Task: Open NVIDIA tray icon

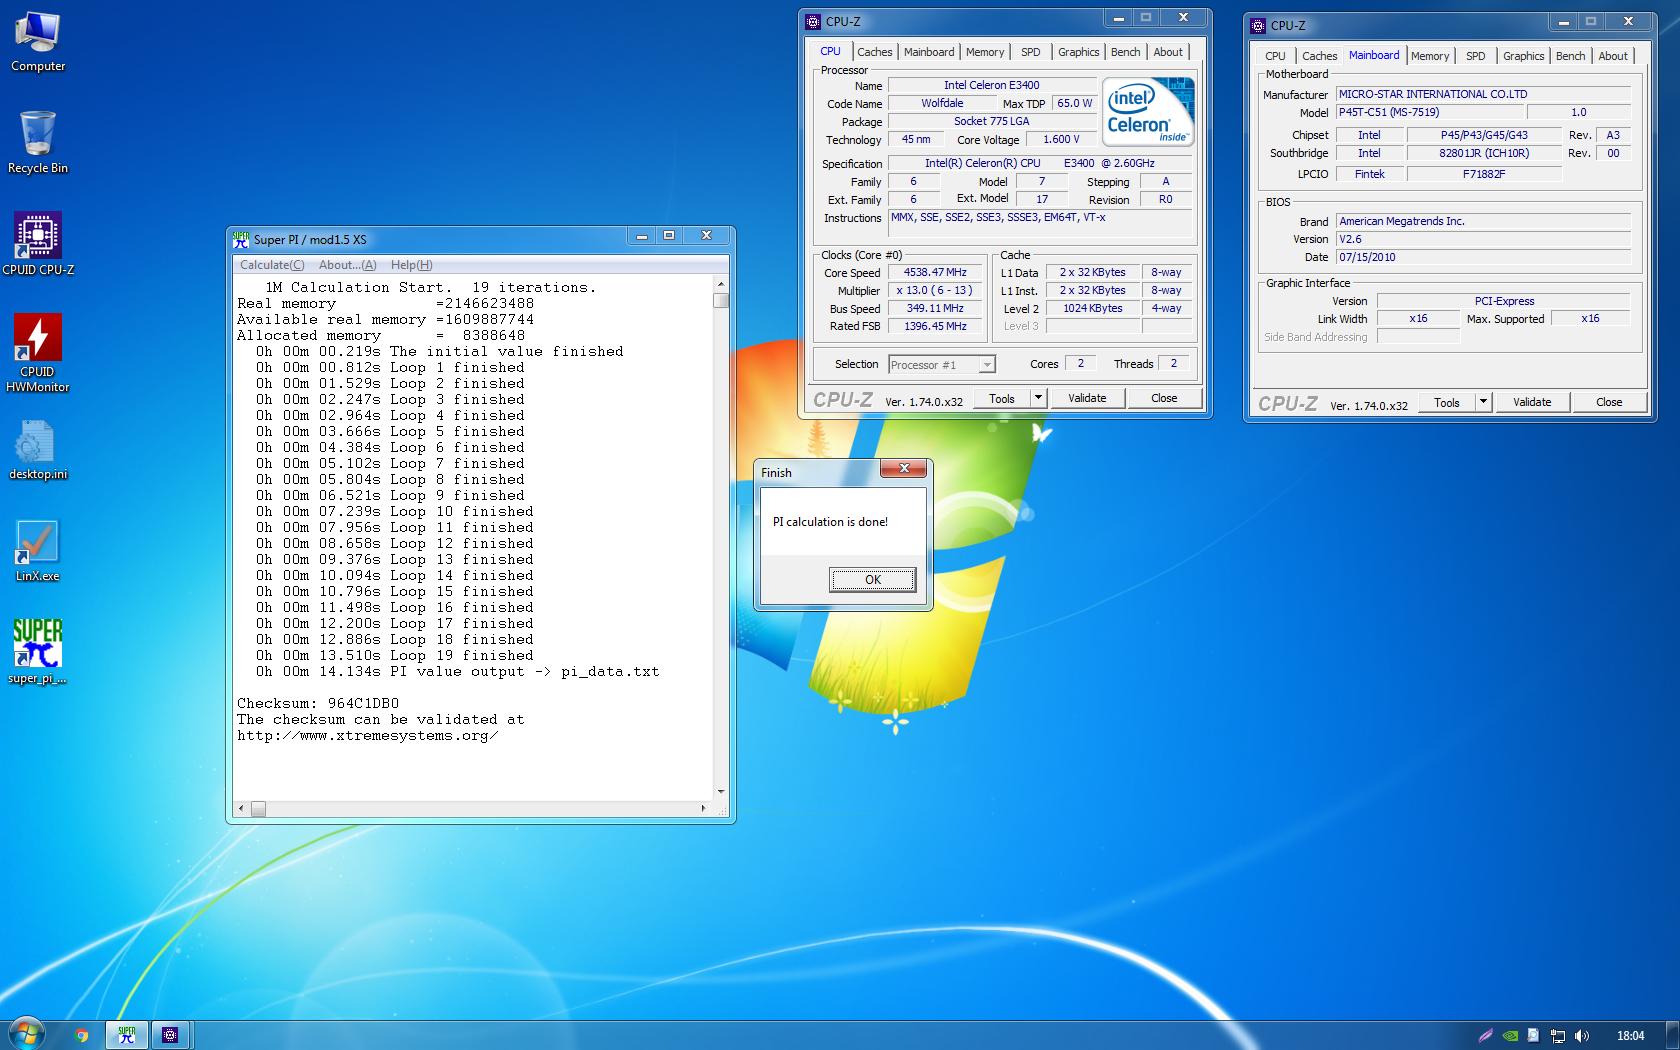Action: (x=1510, y=1036)
